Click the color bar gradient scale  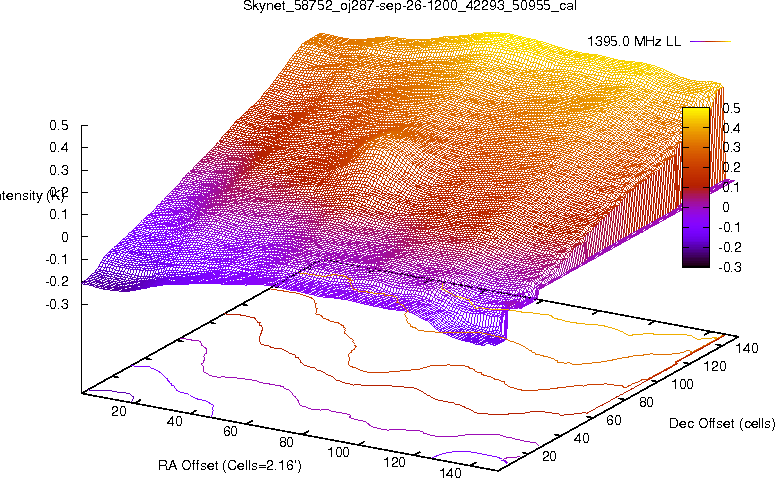(x=696, y=187)
